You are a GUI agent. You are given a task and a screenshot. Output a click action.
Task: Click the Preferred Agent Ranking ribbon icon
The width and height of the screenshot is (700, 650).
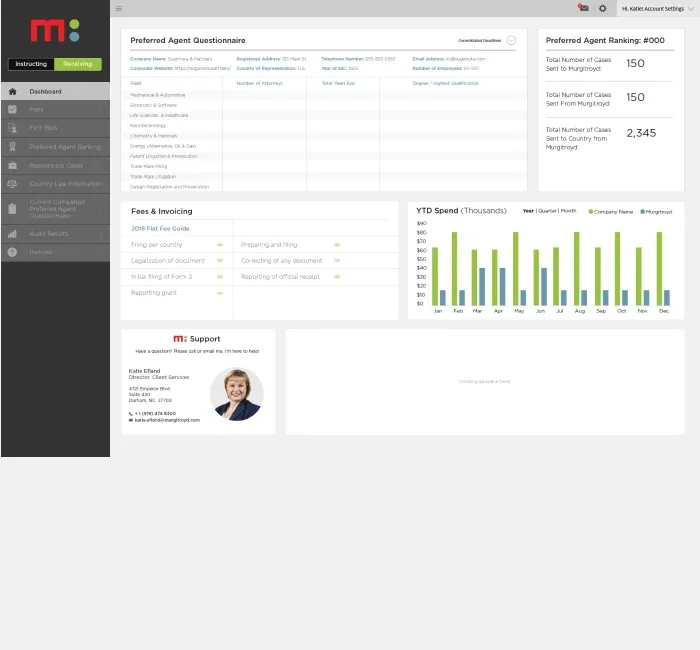(x=12, y=147)
